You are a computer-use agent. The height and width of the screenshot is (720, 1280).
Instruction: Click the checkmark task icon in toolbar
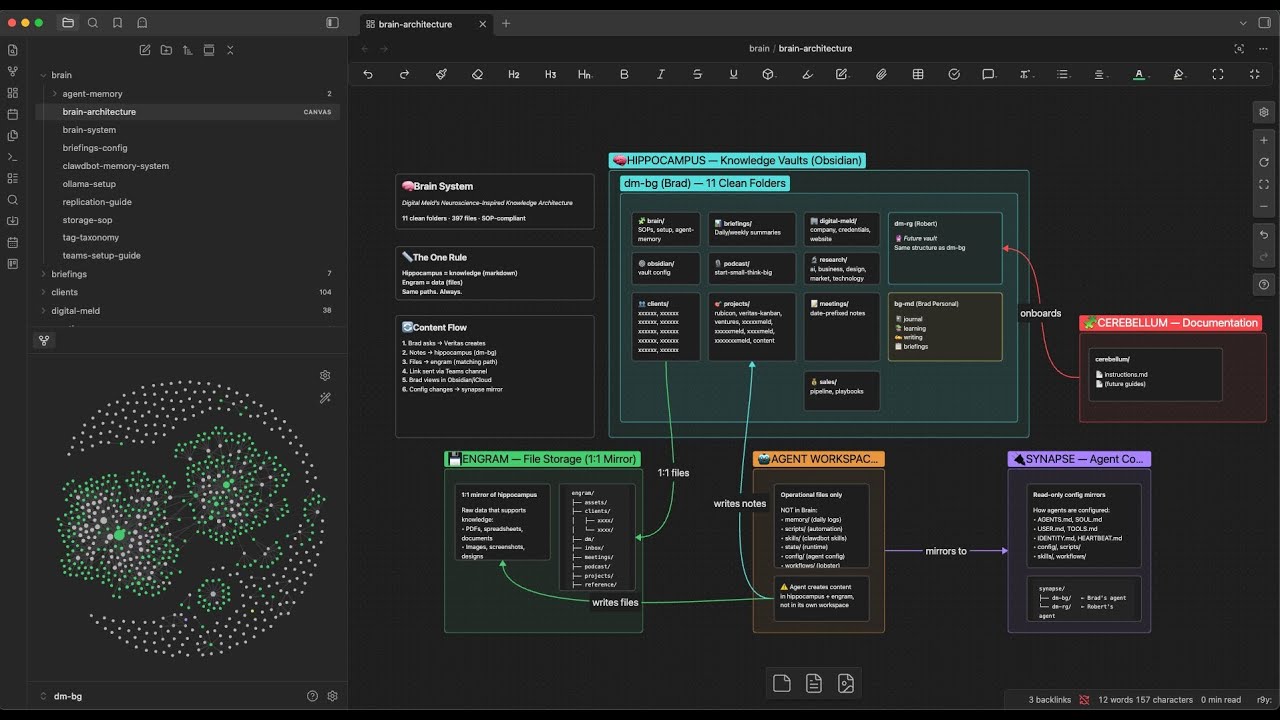point(954,74)
